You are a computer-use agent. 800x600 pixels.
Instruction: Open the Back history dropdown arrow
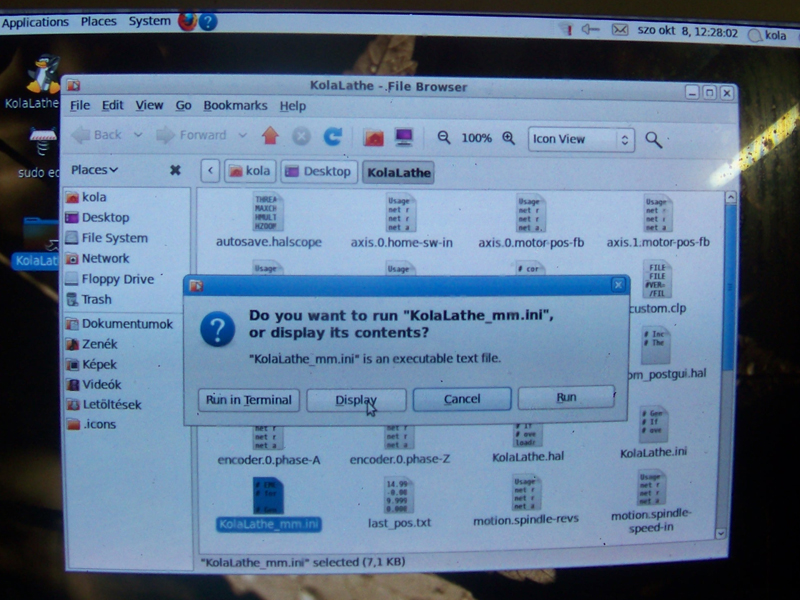(138, 135)
